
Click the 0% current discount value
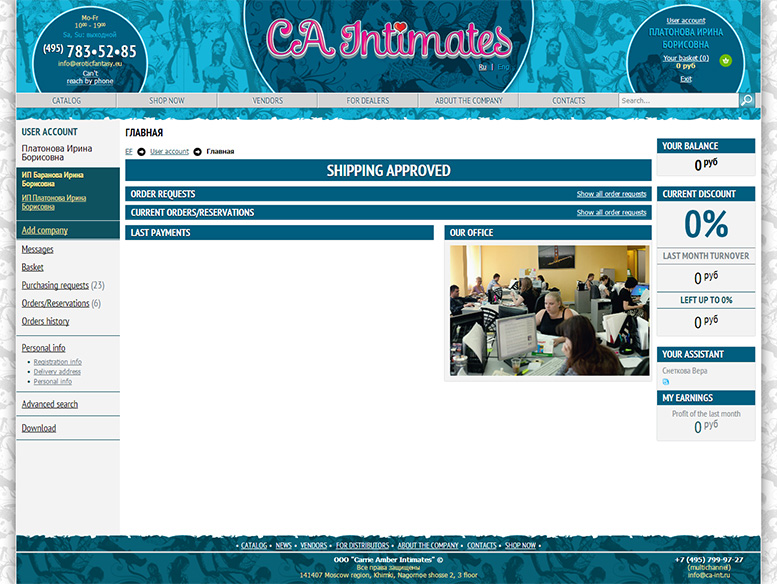coord(706,224)
